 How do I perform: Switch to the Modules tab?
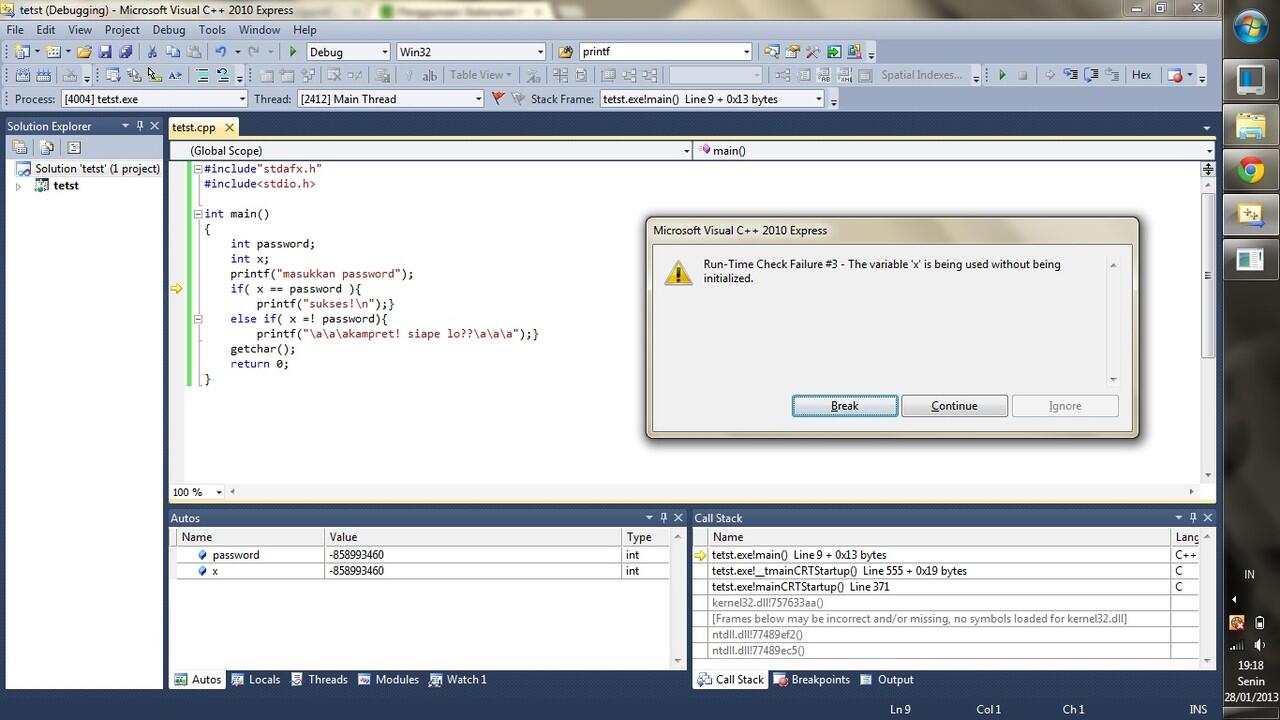click(x=388, y=679)
